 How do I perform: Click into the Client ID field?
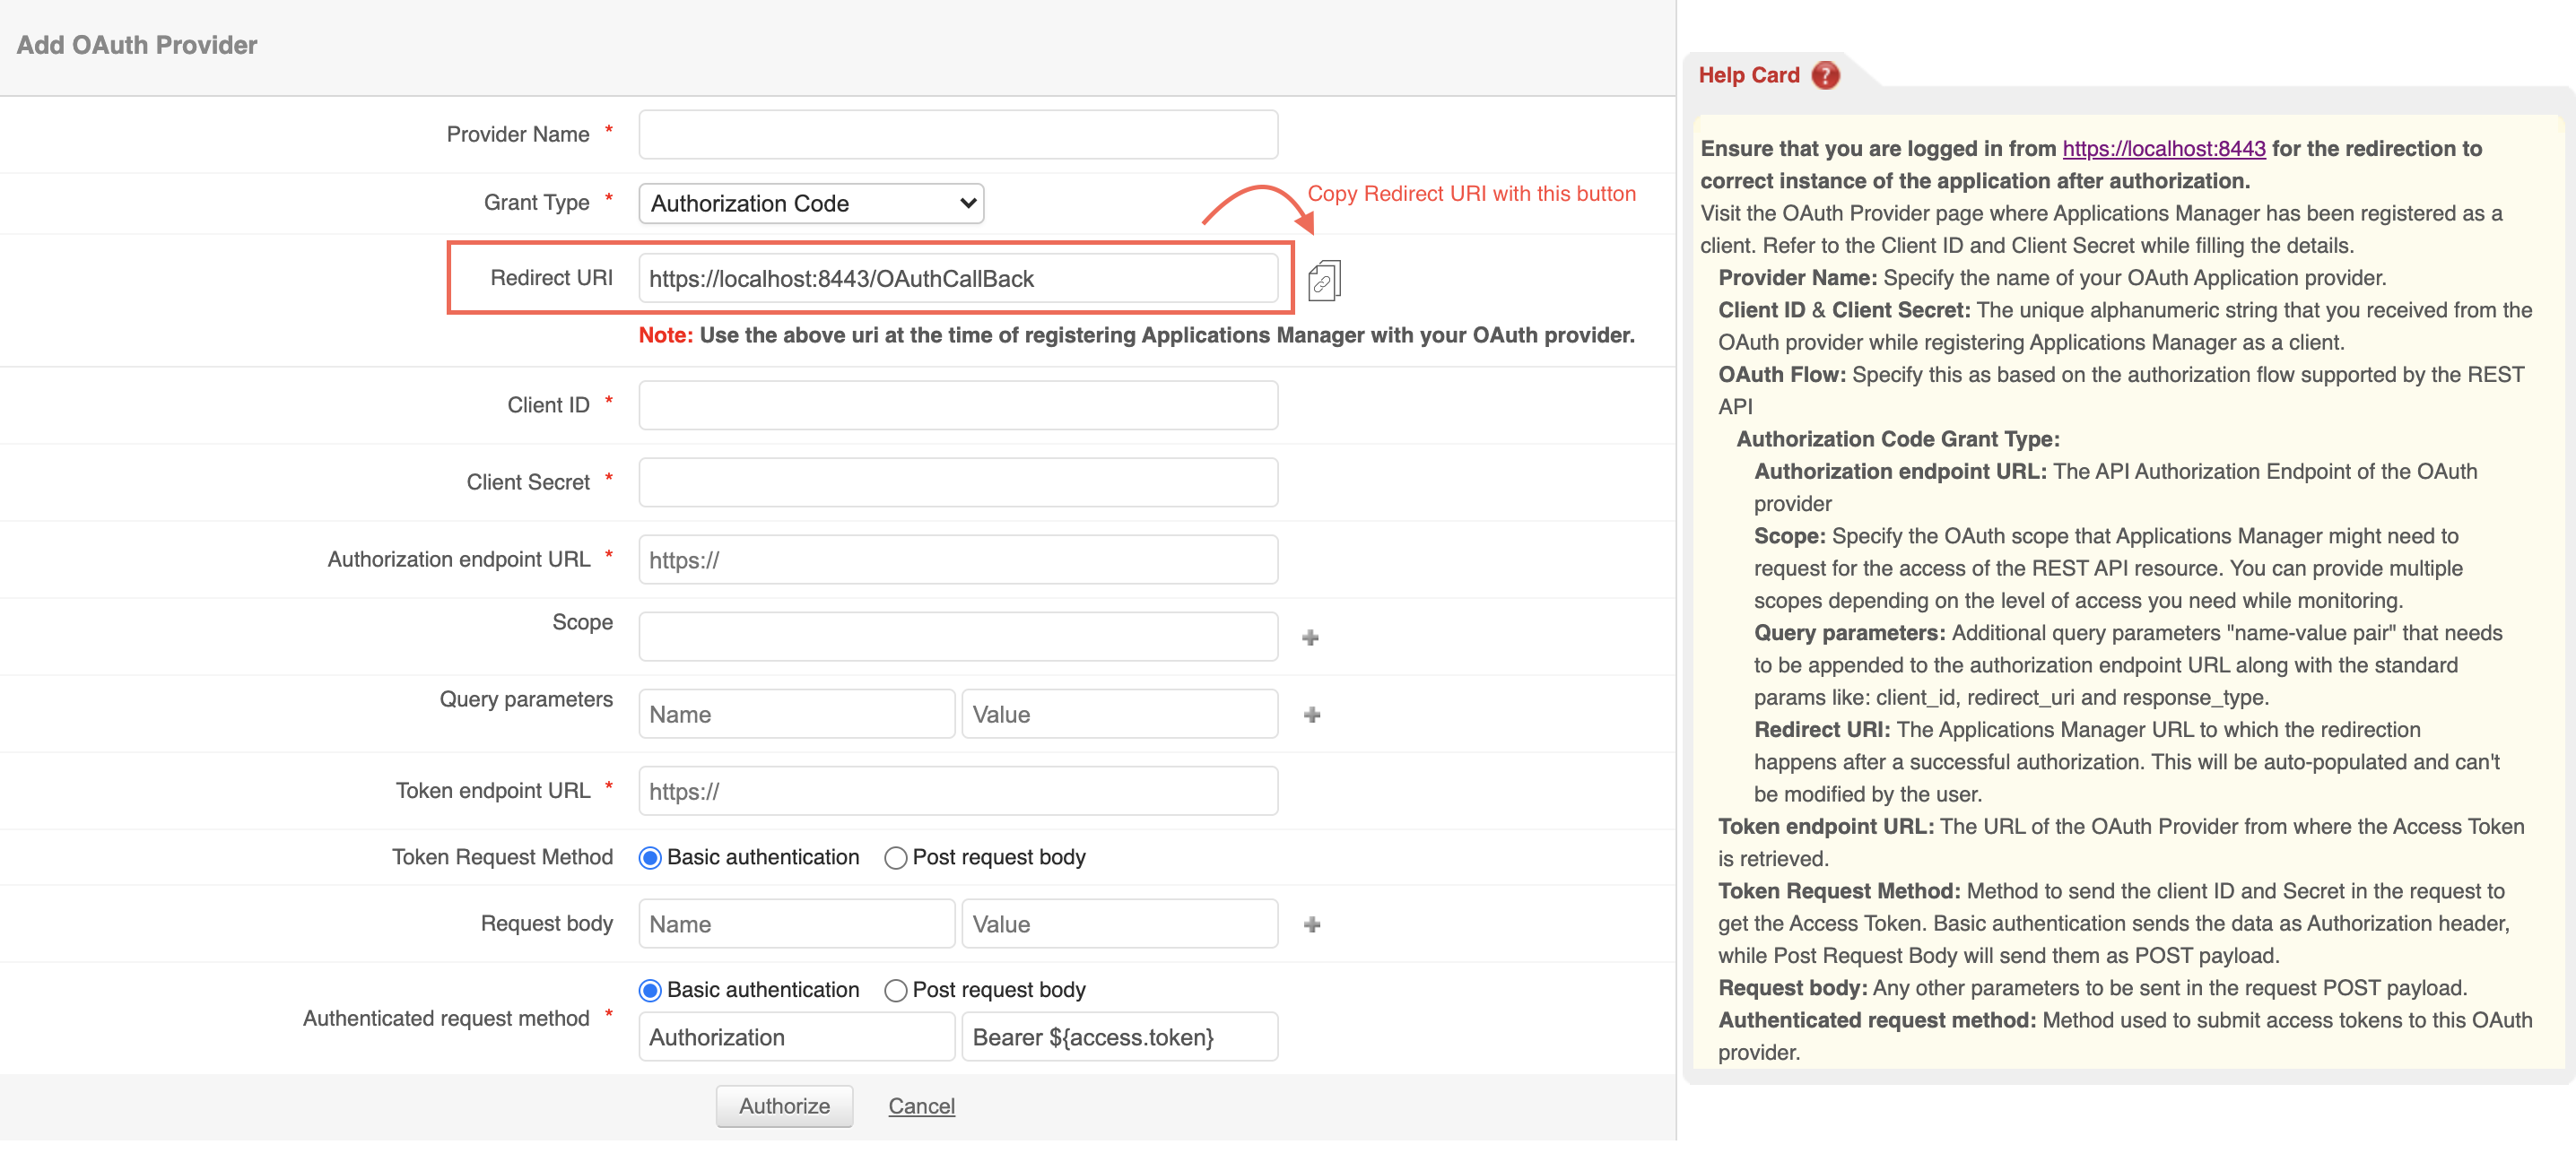pos(957,405)
